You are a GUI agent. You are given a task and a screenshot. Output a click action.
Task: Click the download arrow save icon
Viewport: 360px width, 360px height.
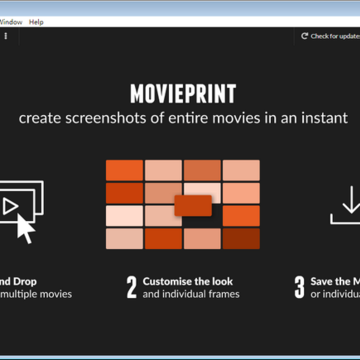345,205
